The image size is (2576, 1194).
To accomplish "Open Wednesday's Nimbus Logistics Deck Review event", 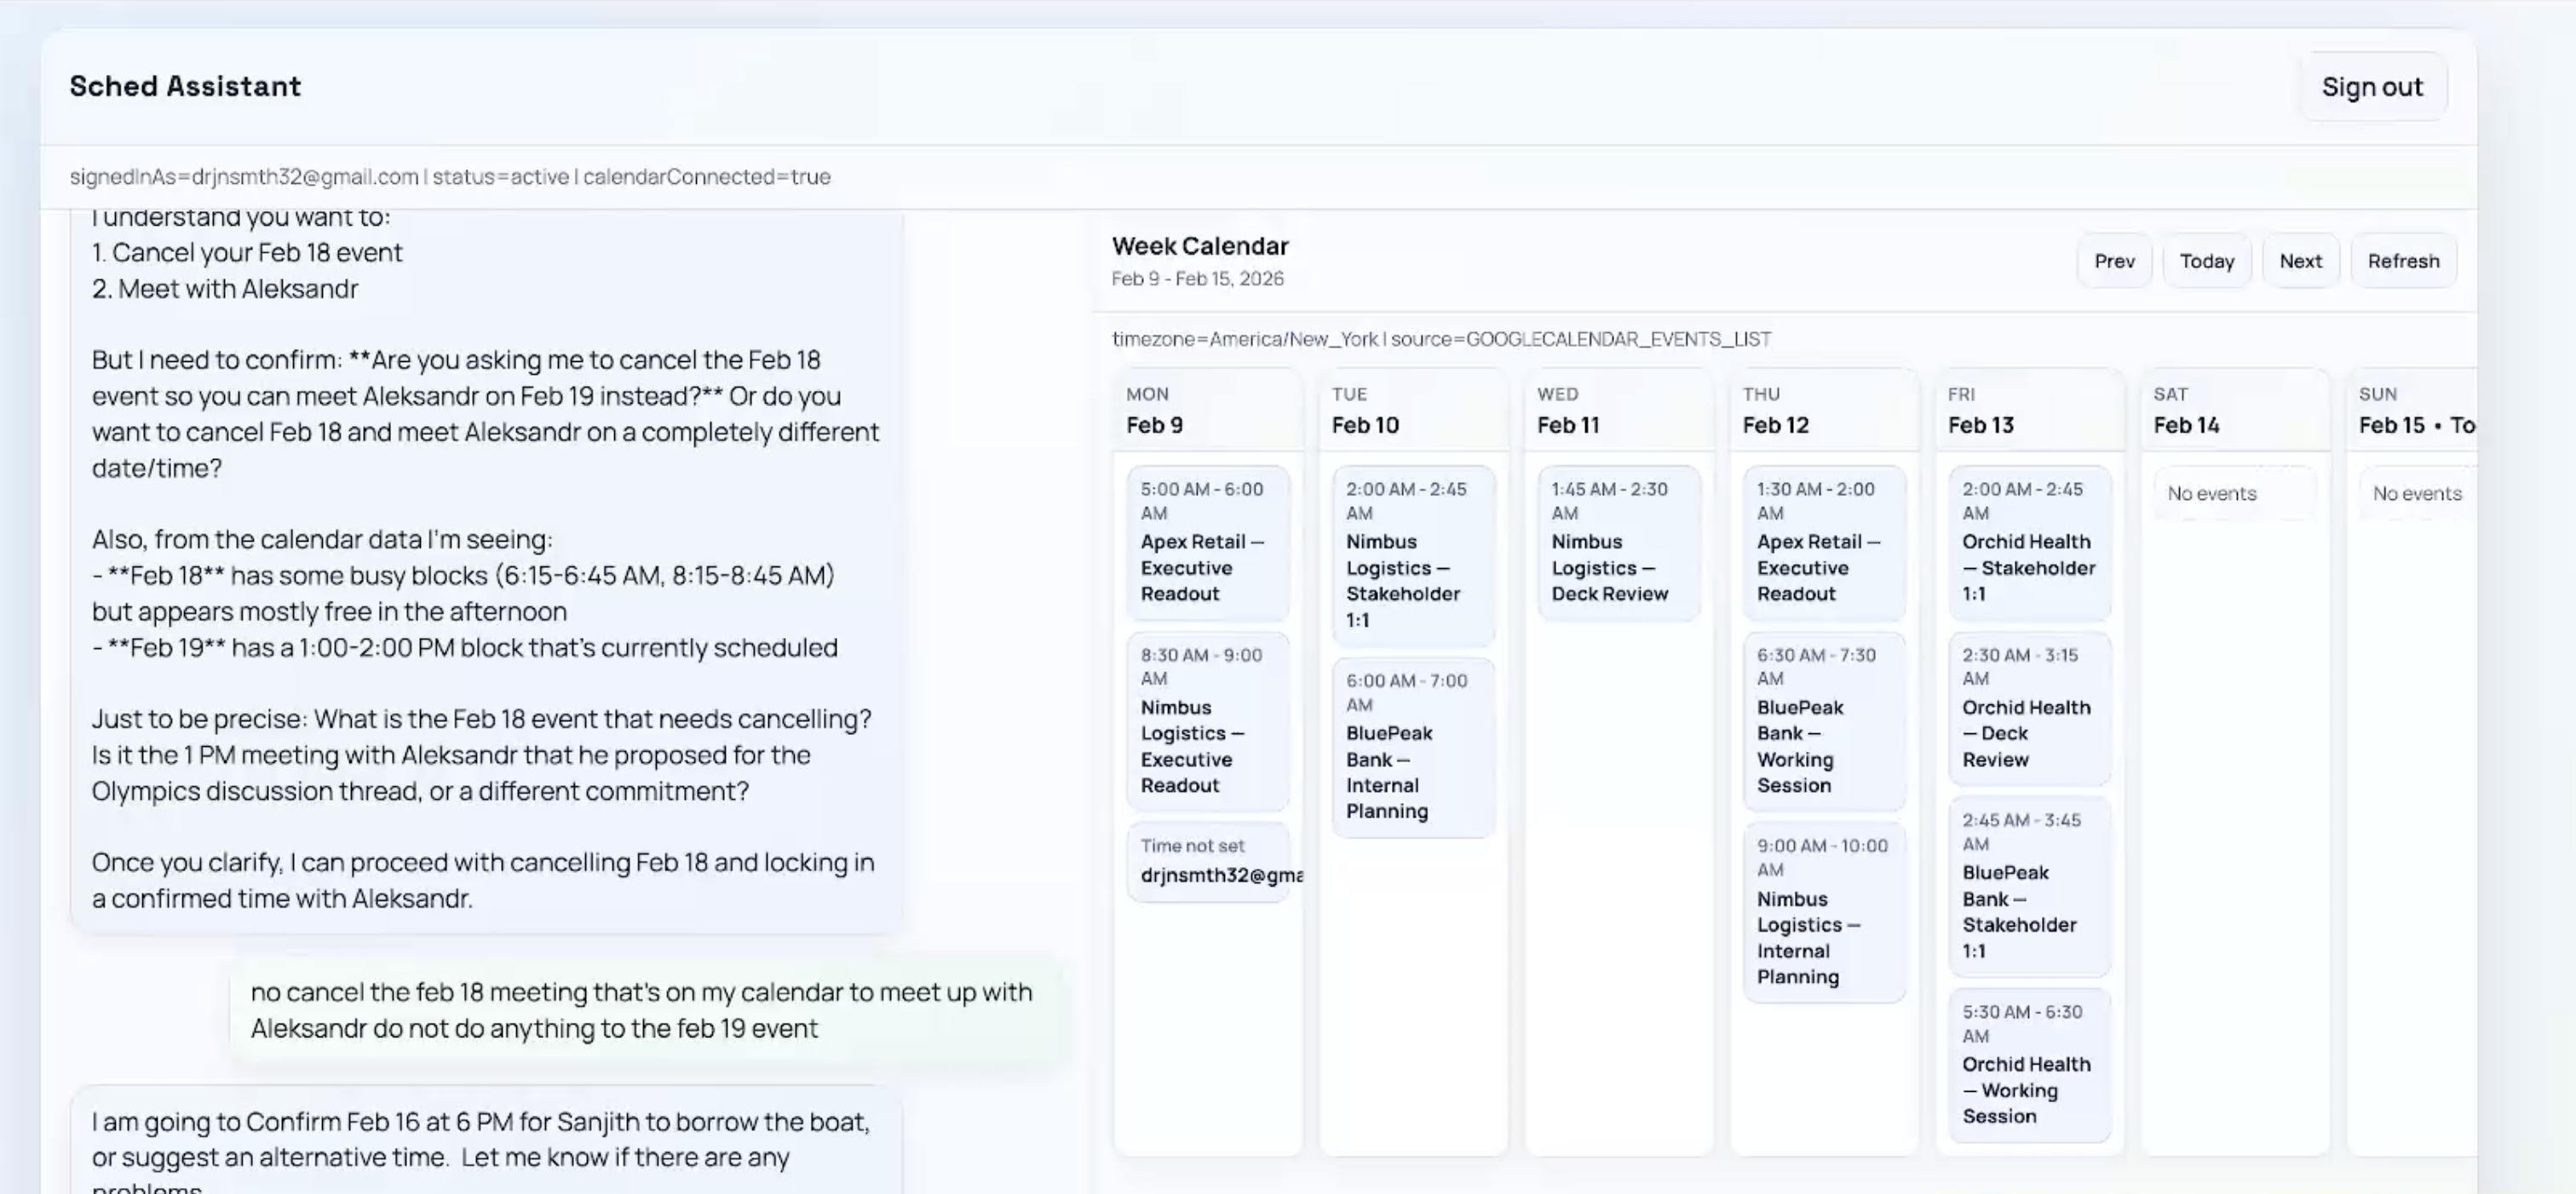I will tap(1618, 542).
